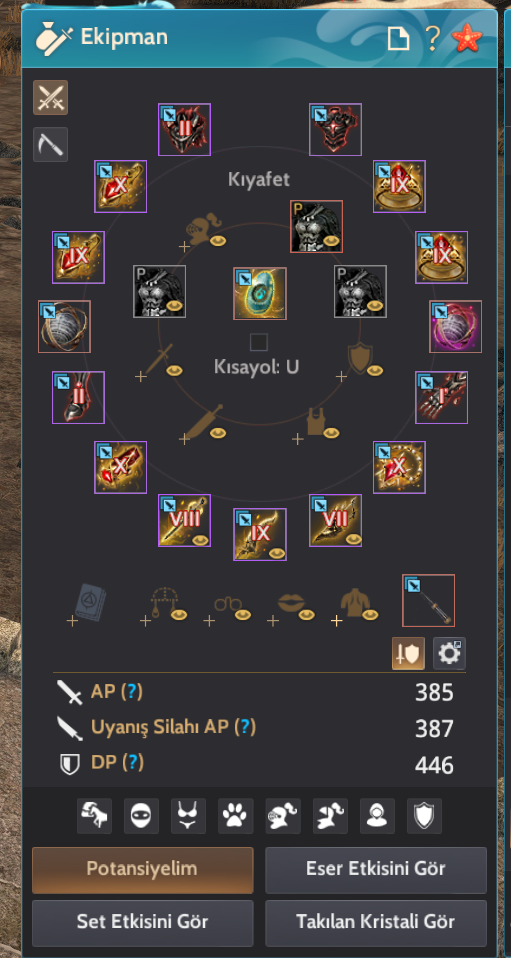Viewport: 511px width, 958px height.
Task: Click the Set Etkisini Gör button
Action: [x=142, y=923]
